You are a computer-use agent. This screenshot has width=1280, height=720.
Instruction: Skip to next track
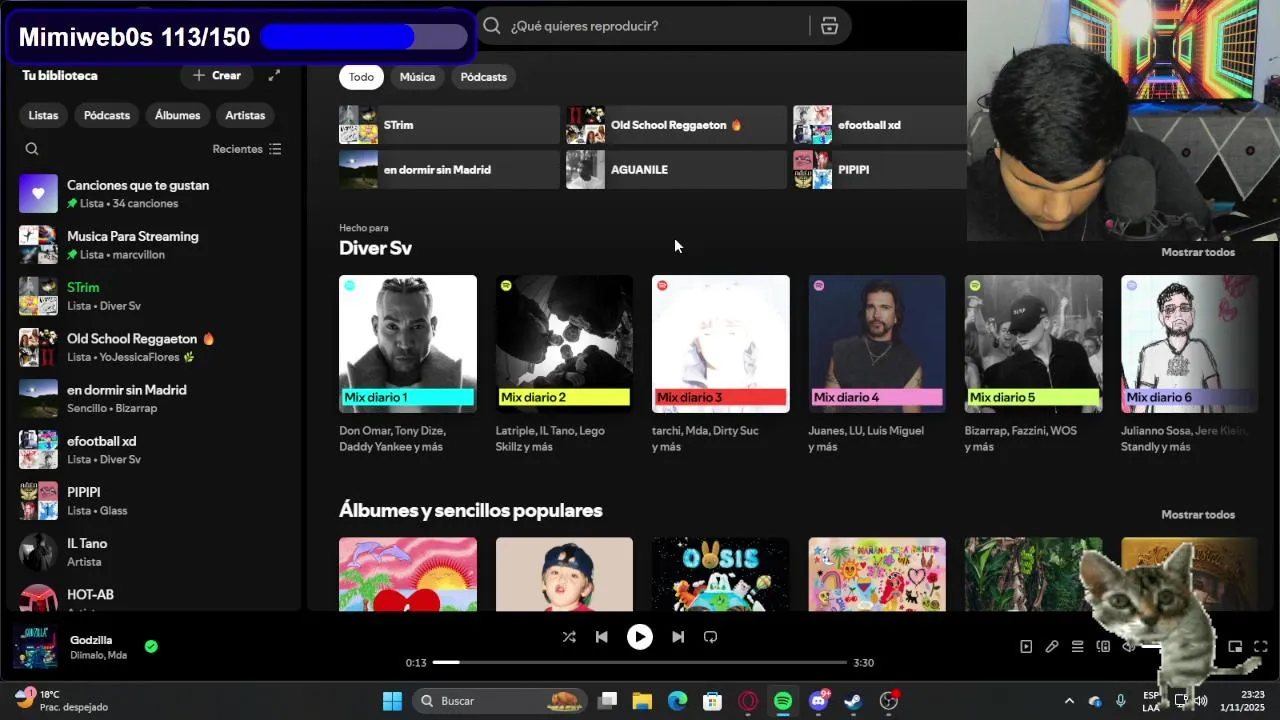678,637
